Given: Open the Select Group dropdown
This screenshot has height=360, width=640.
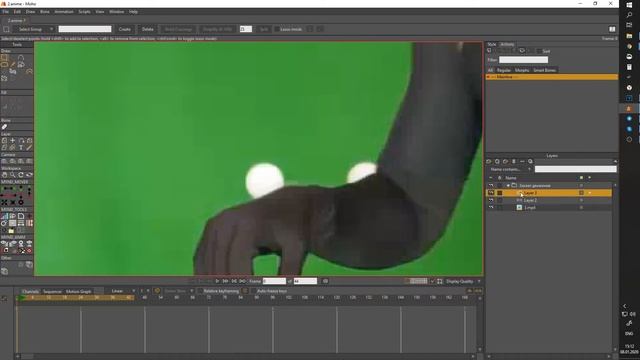Looking at the screenshot, I should point(34,29).
